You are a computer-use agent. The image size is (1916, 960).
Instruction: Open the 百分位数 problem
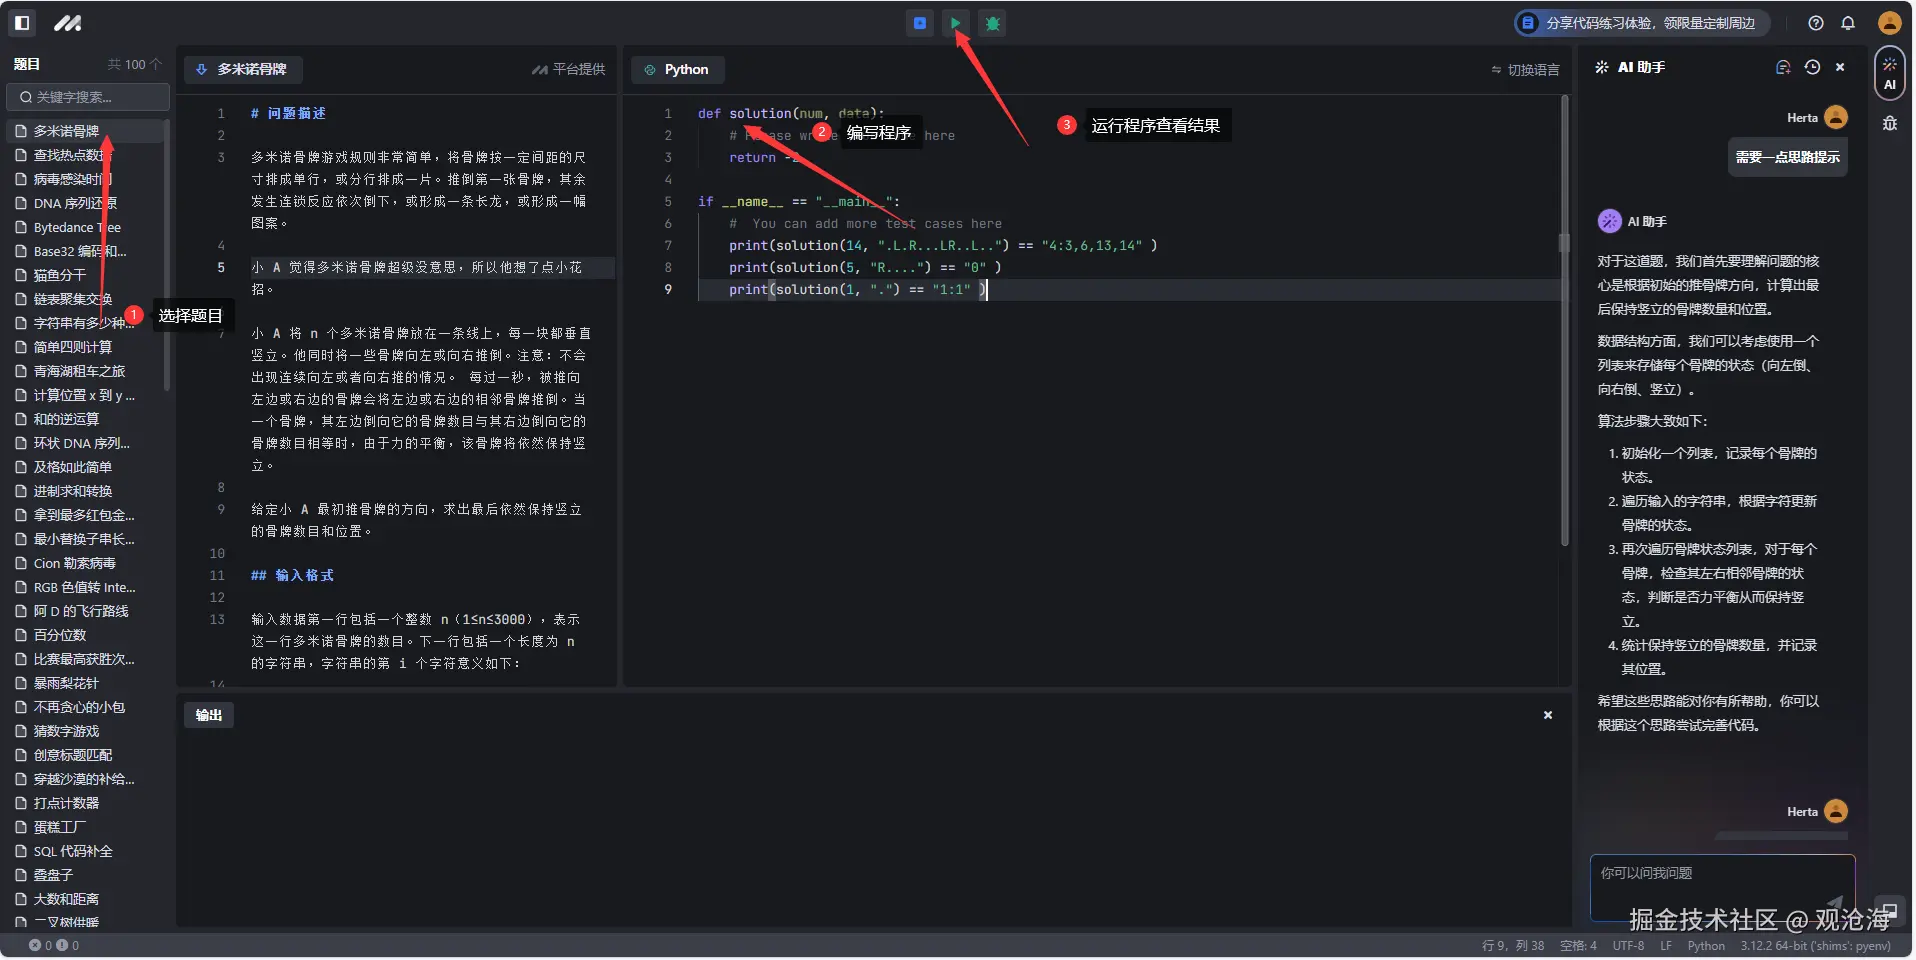click(x=84, y=635)
